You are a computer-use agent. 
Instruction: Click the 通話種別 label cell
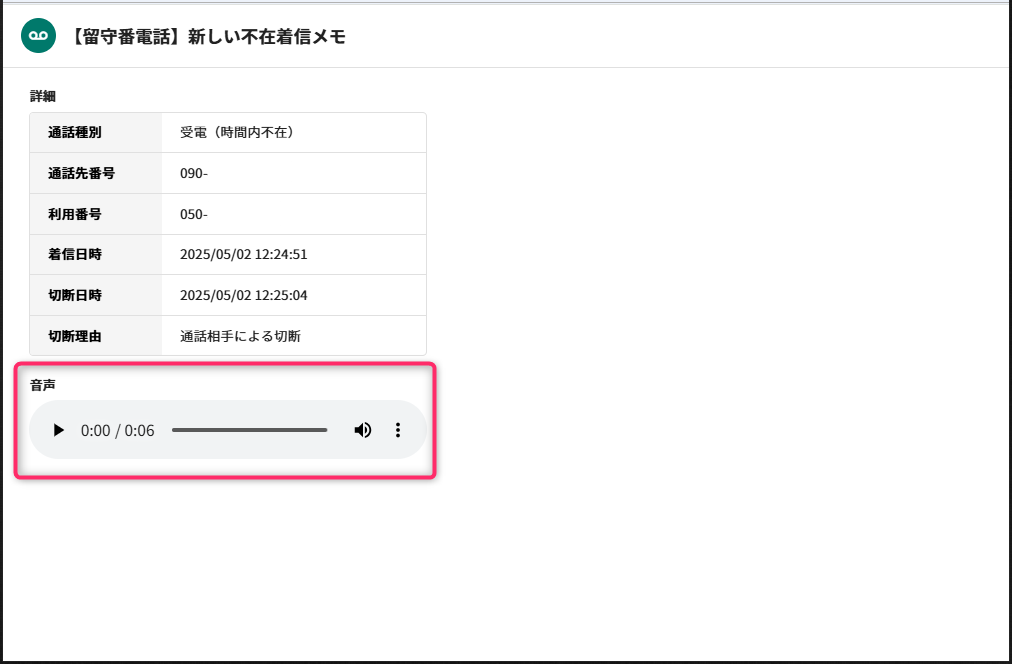(96, 132)
